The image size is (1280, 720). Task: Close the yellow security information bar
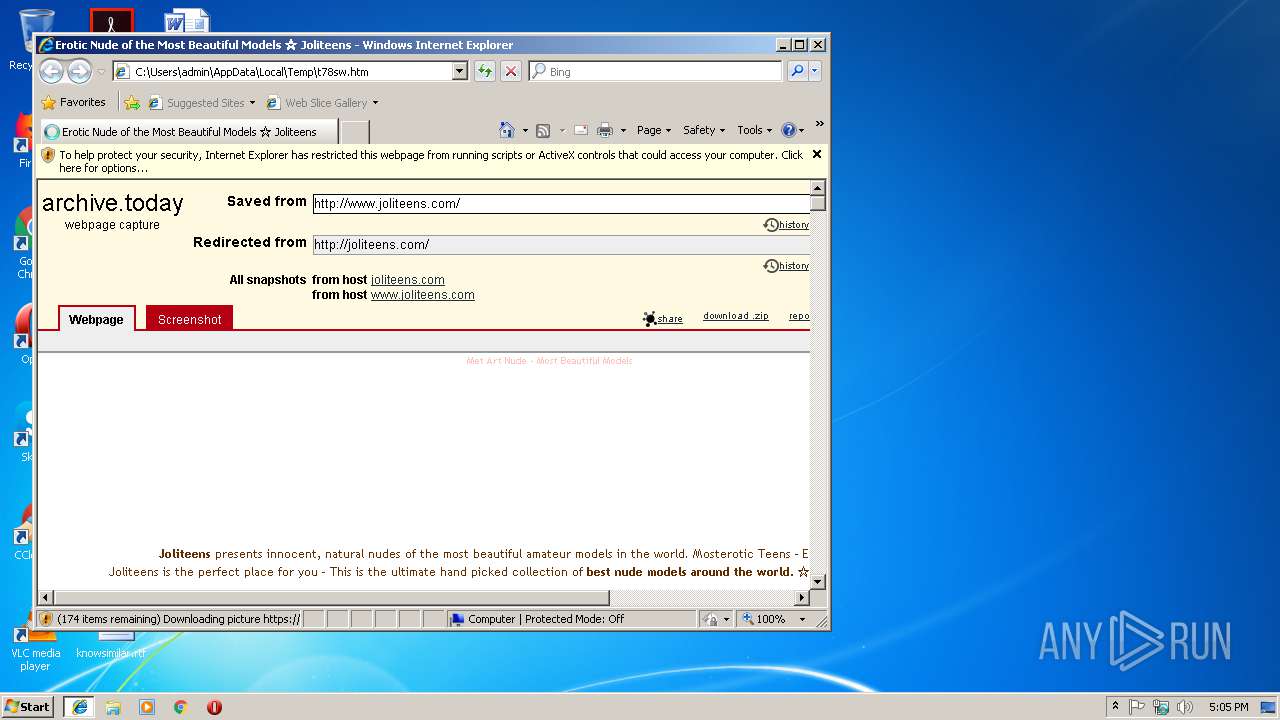pyautogui.click(x=817, y=154)
